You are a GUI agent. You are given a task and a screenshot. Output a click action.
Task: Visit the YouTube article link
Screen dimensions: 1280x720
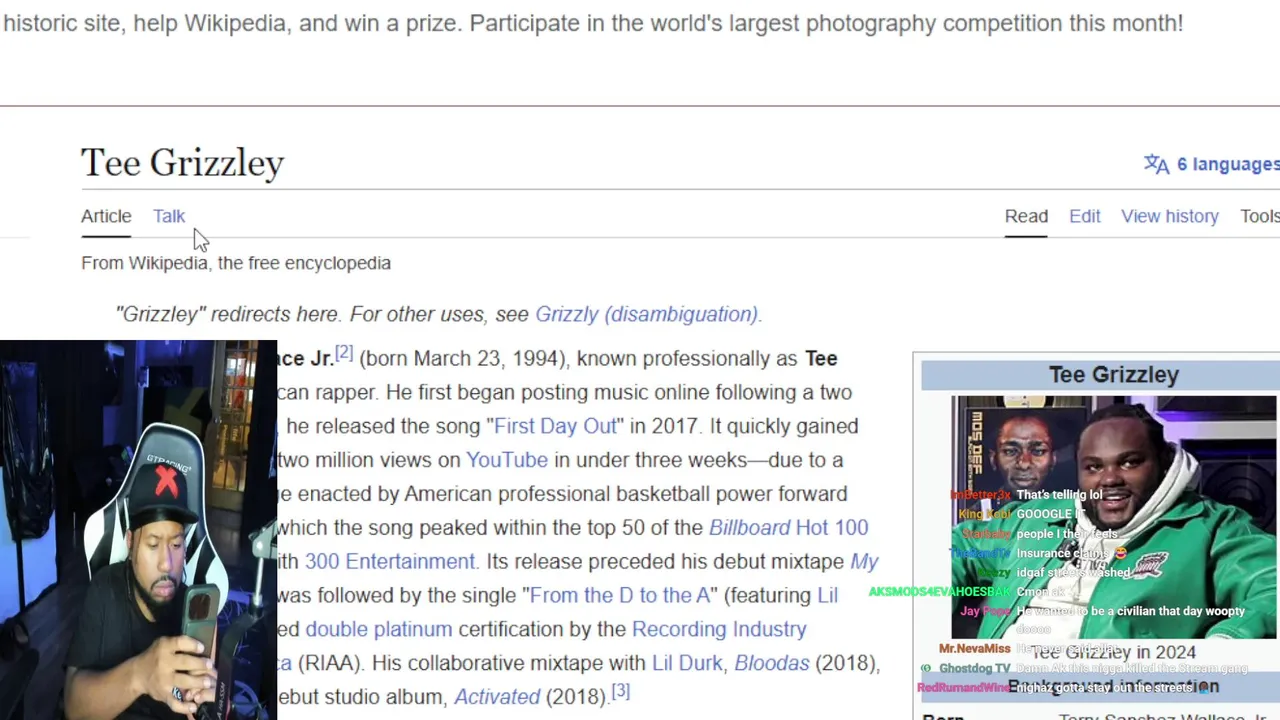[x=507, y=460]
